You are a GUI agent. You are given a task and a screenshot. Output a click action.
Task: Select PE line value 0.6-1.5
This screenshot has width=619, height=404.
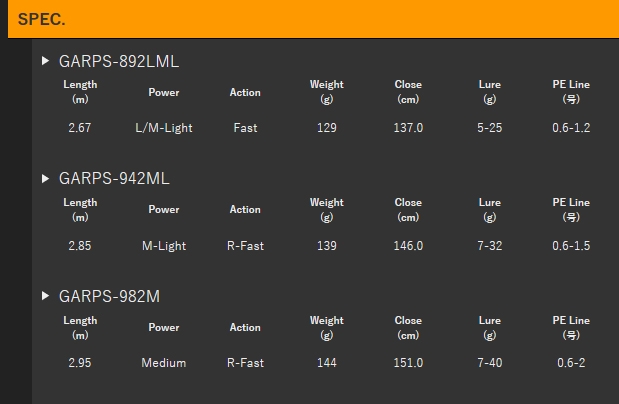click(x=571, y=246)
